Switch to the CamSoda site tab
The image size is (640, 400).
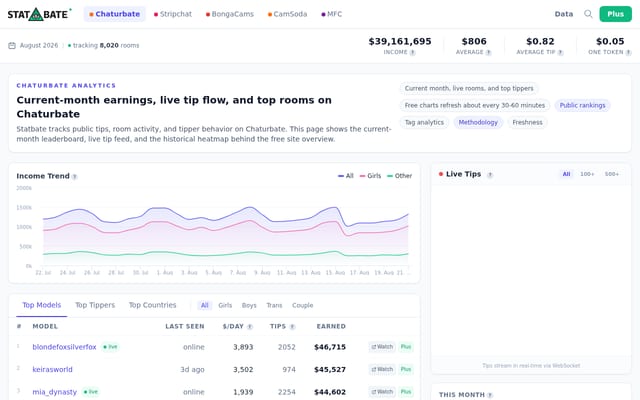point(287,14)
